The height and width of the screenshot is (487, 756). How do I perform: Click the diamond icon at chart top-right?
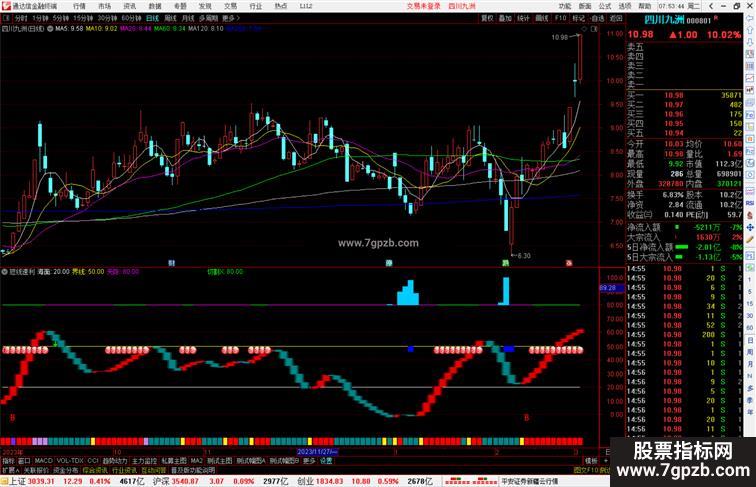click(x=585, y=29)
